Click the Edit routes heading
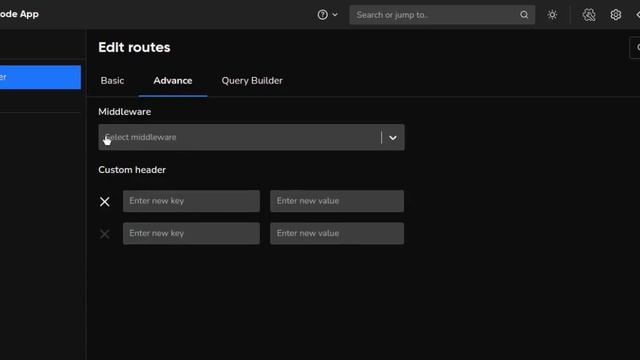 [134, 47]
